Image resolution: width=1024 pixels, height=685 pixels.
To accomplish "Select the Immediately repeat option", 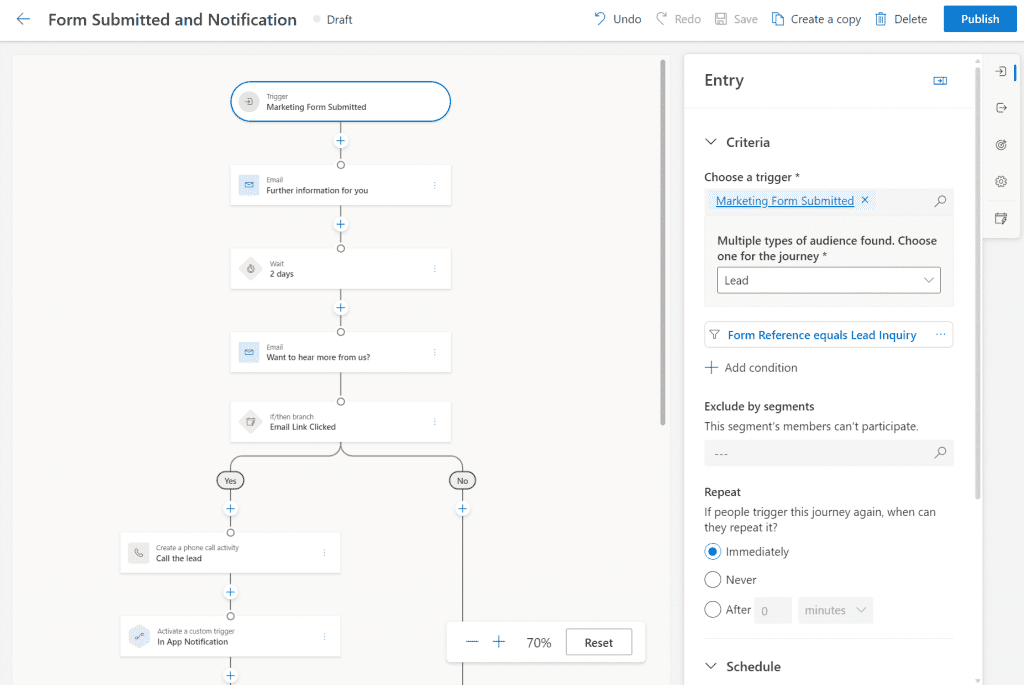I will 713,552.
